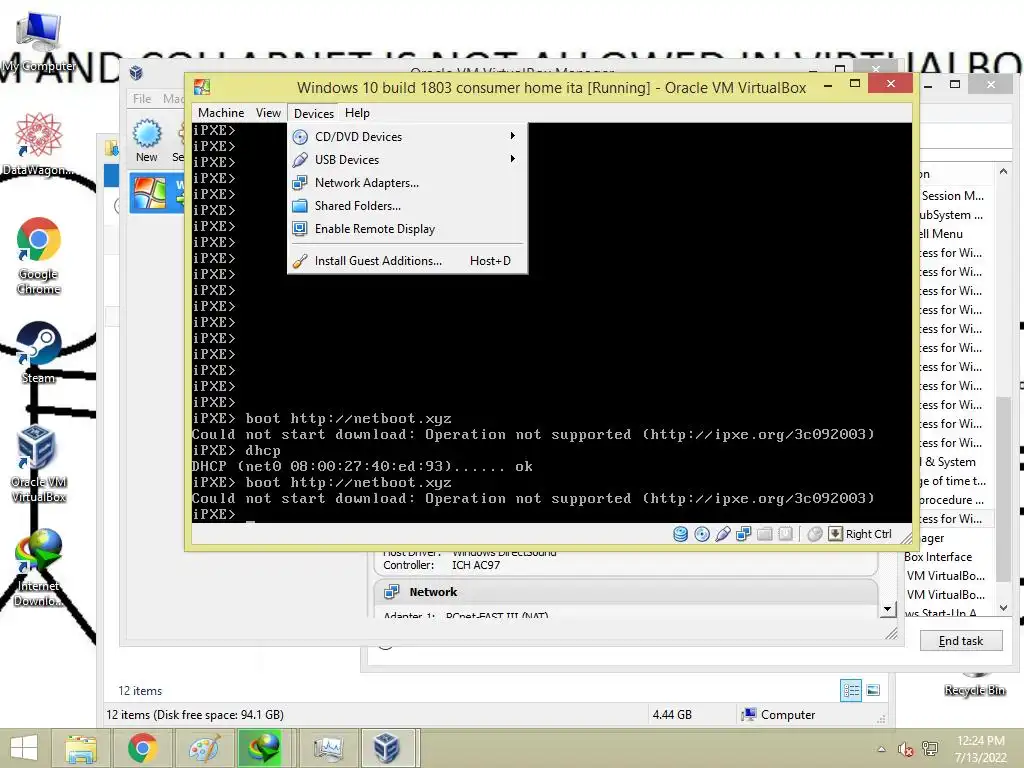The width and height of the screenshot is (1024, 768).
Task: Select Shared Folders... in the Devices menu
Action: [x=407, y=206]
